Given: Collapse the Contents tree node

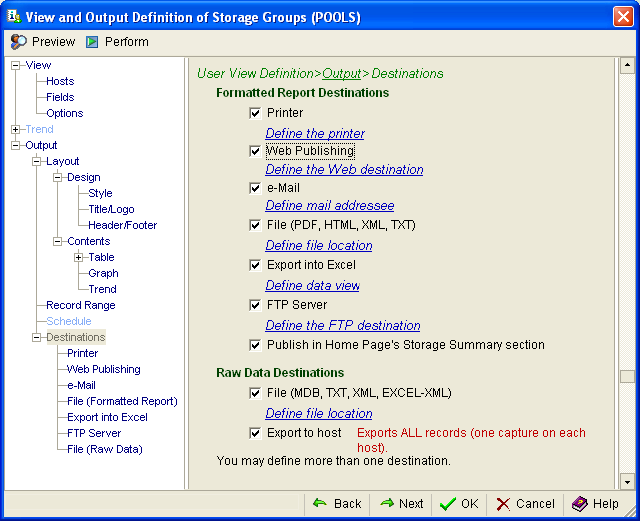Looking at the screenshot, I should (58, 241).
